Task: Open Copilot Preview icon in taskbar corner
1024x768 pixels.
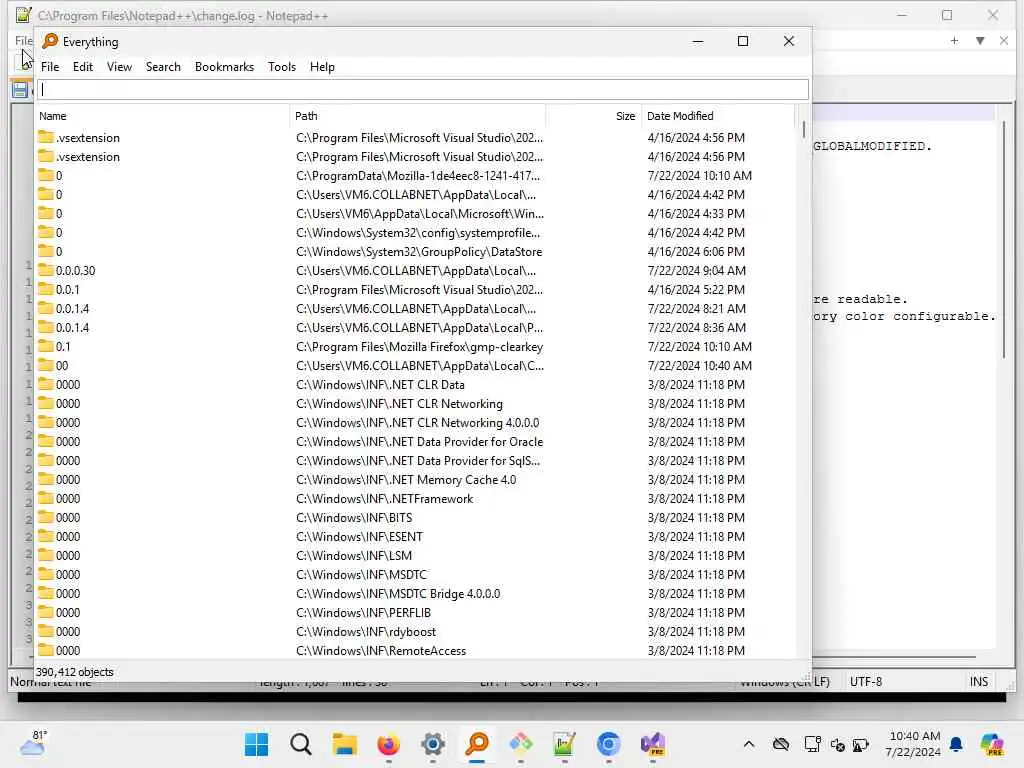Action: pos(992,744)
